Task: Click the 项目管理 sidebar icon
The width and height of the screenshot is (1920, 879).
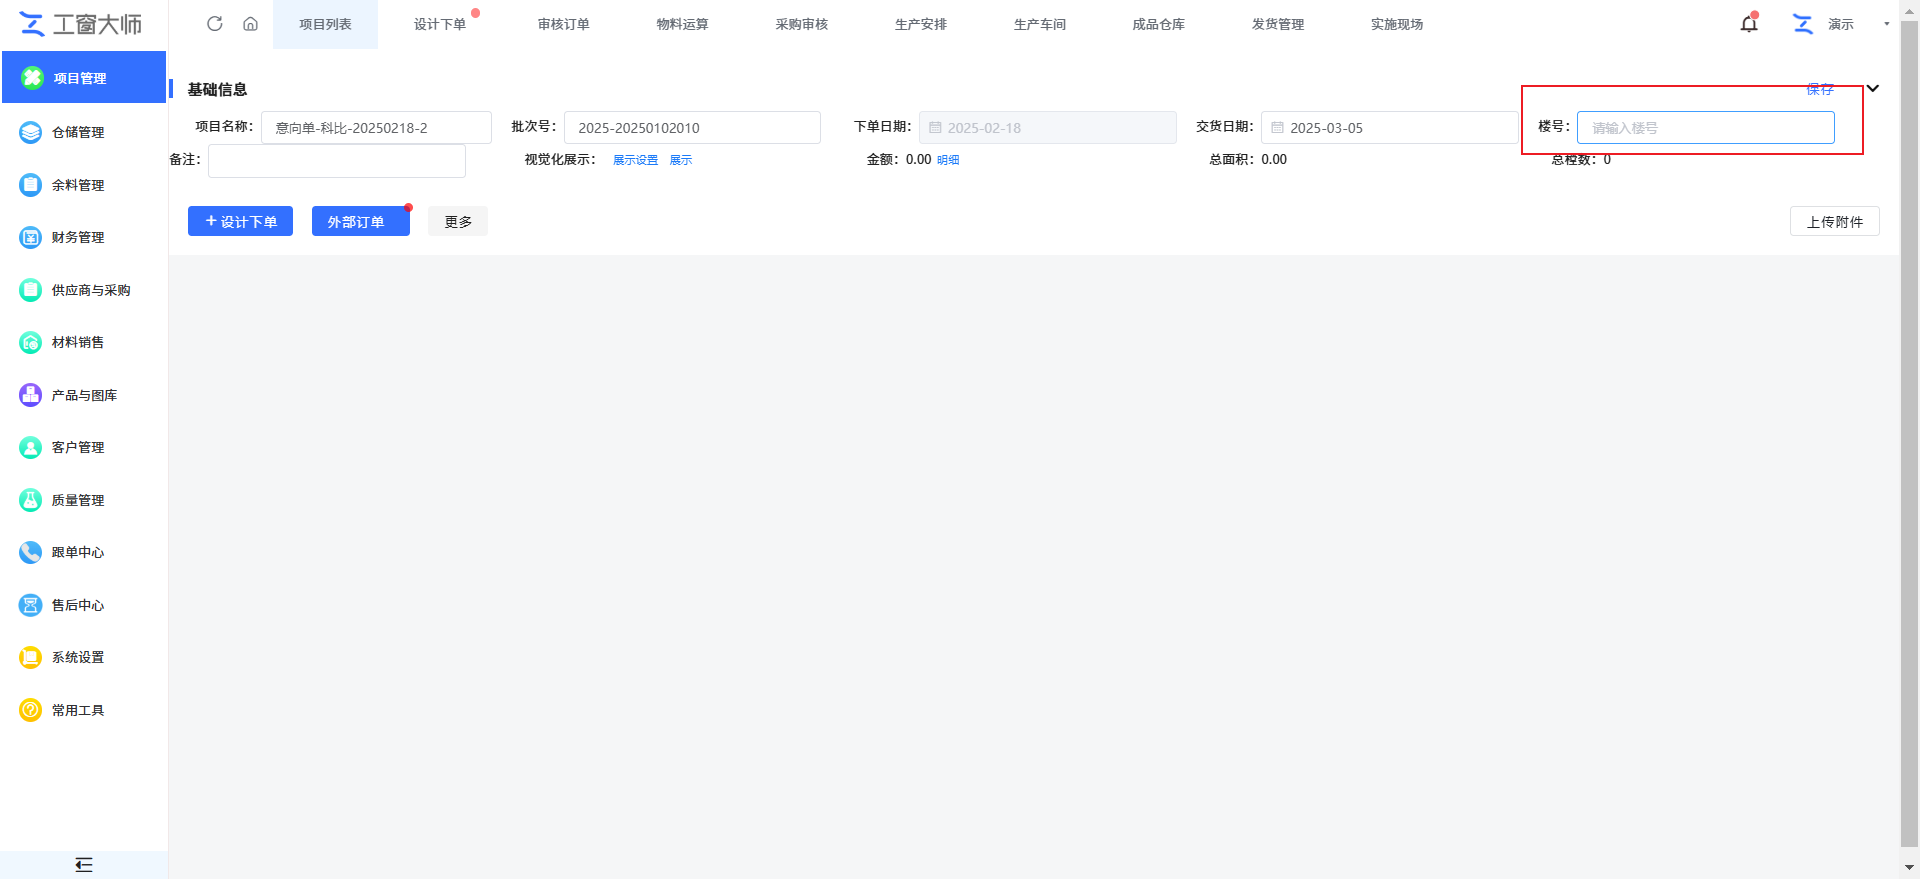Action: click(32, 78)
